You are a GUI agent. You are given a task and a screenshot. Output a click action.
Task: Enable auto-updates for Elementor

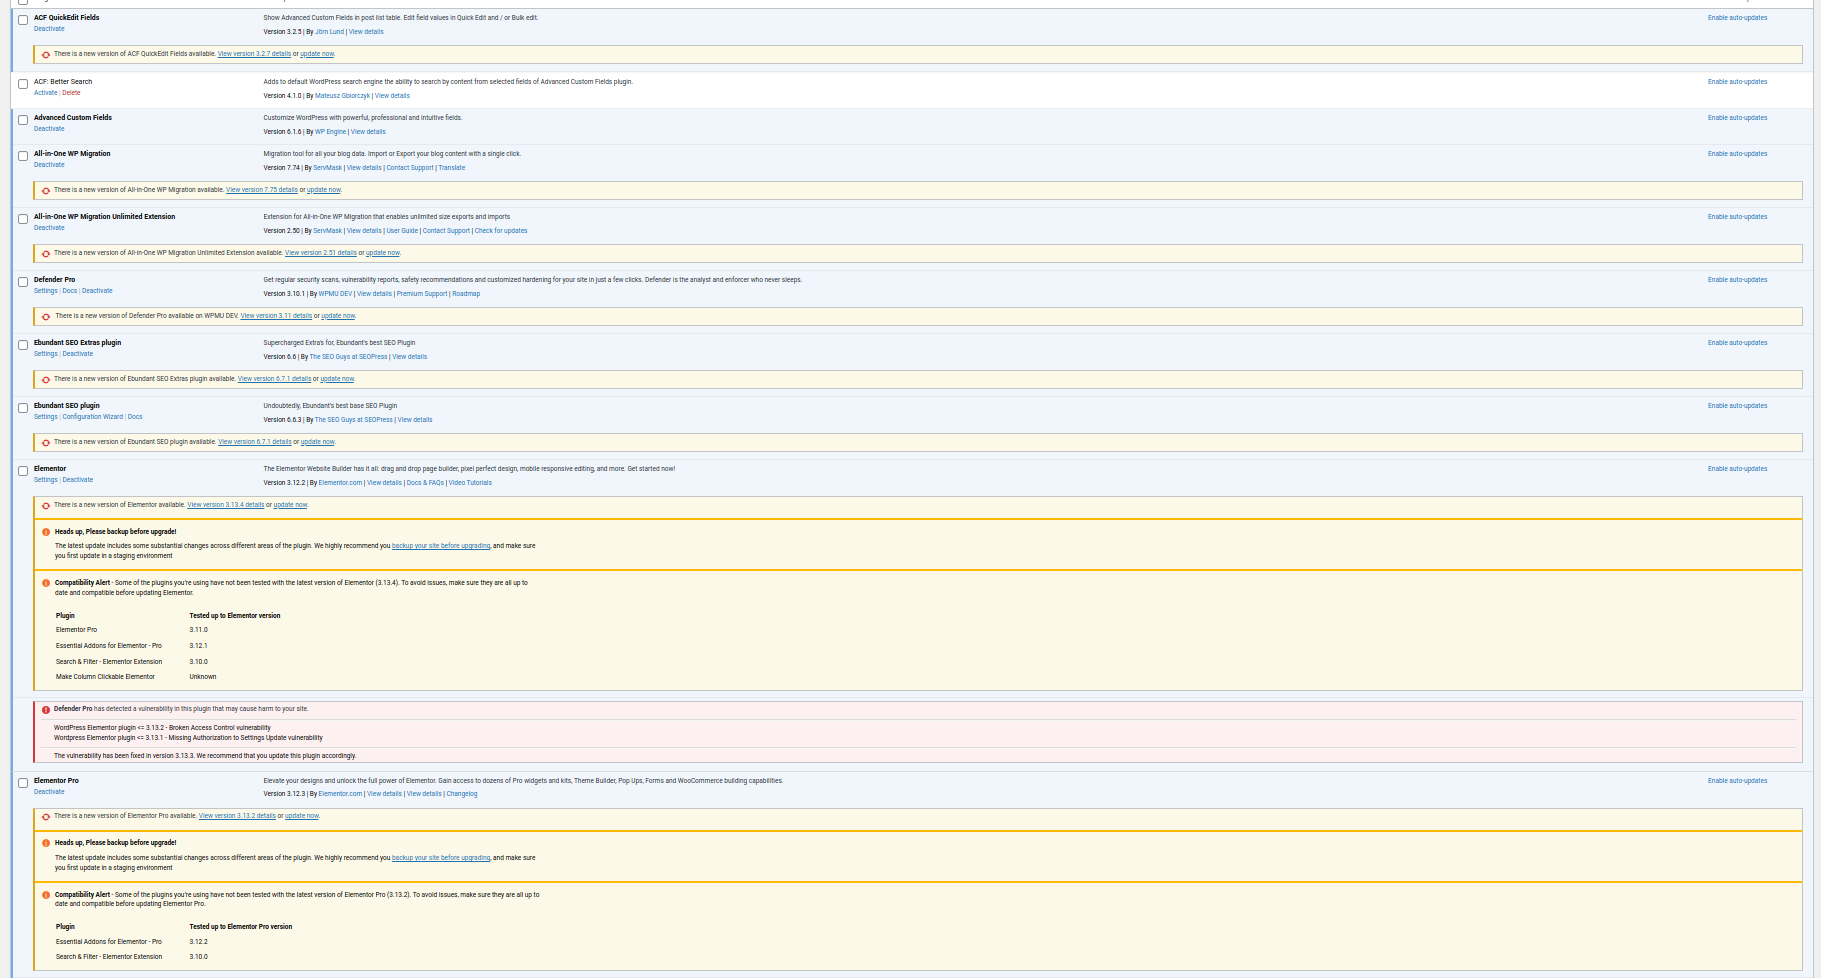[x=1737, y=469]
